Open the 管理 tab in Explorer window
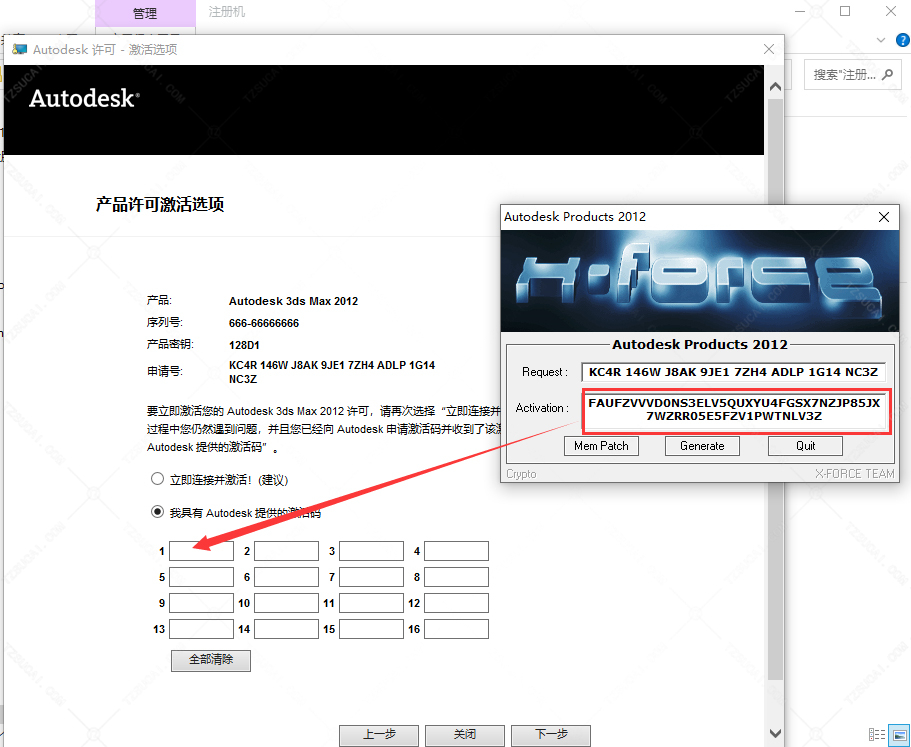 pyautogui.click(x=145, y=13)
